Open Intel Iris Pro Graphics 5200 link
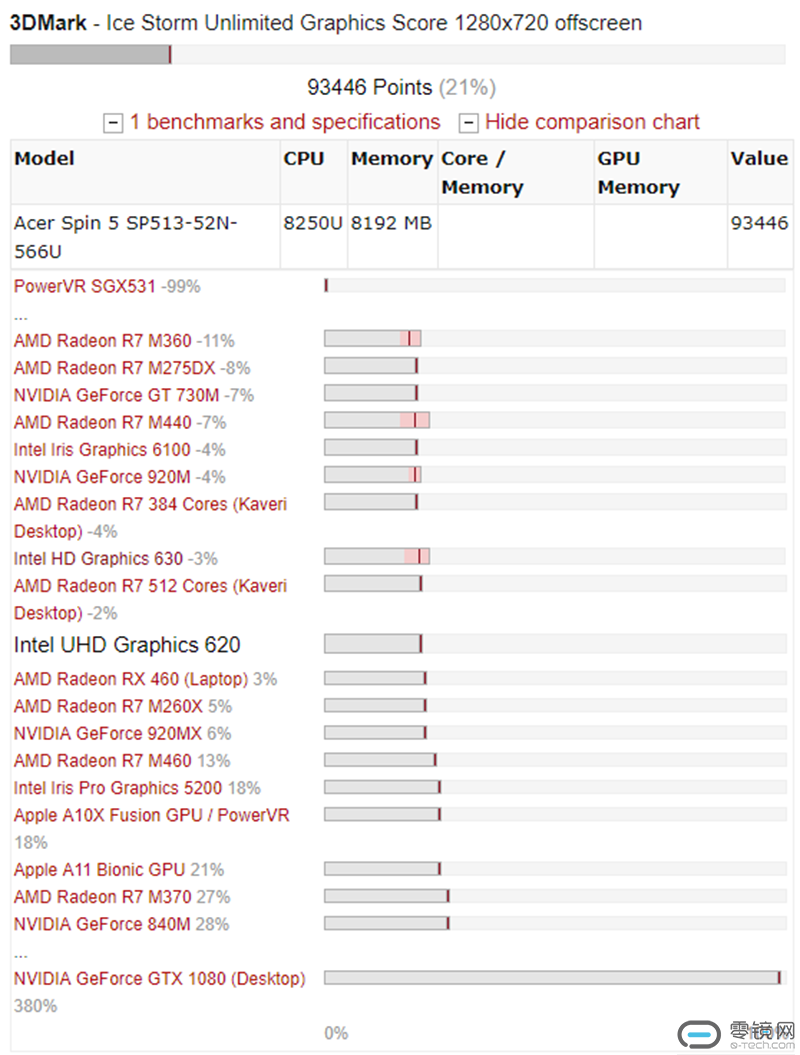Screen dimensions: 800x1055 118,788
